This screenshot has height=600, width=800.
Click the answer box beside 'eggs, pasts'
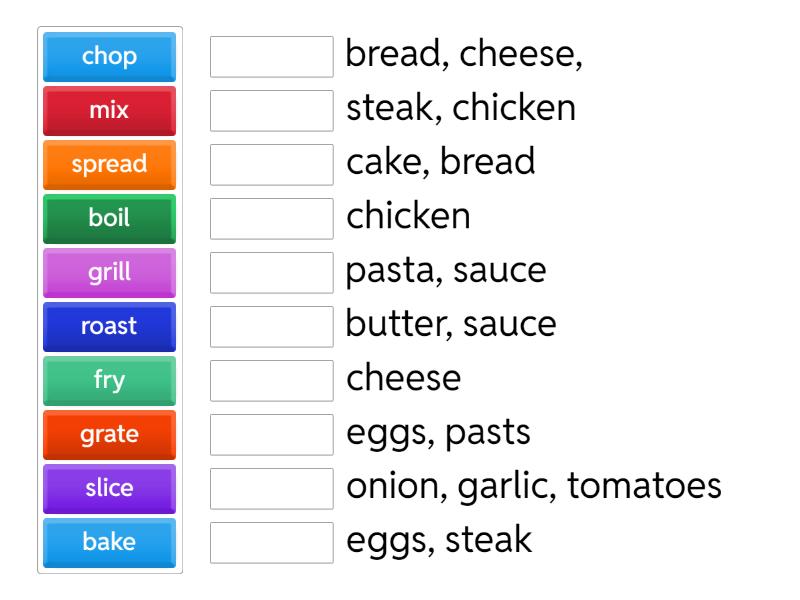pyautogui.click(x=272, y=434)
